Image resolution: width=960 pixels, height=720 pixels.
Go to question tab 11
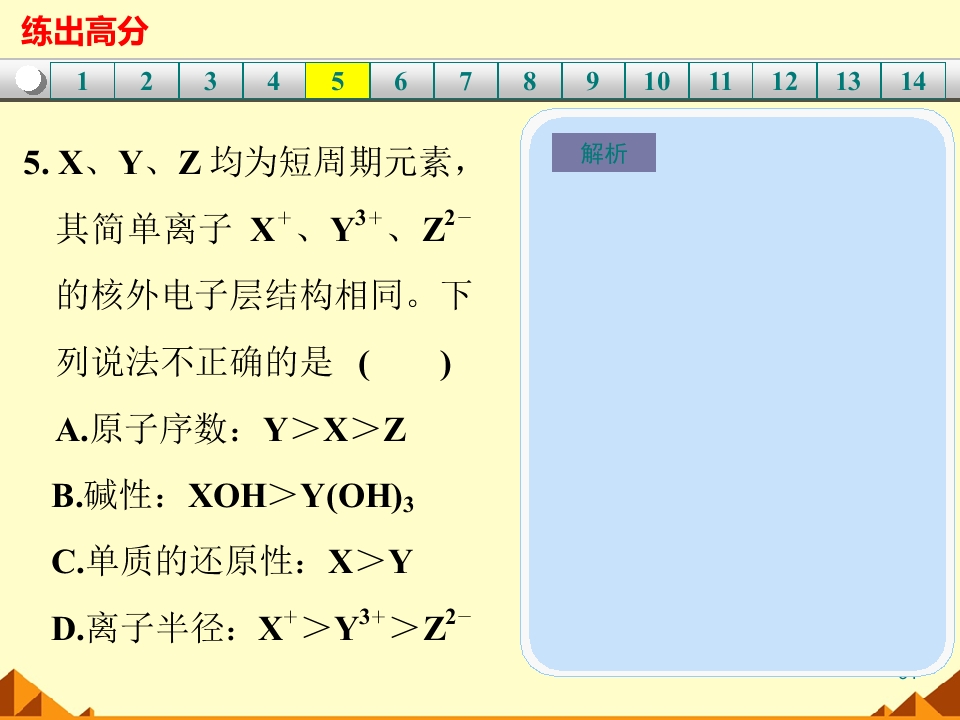click(721, 81)
